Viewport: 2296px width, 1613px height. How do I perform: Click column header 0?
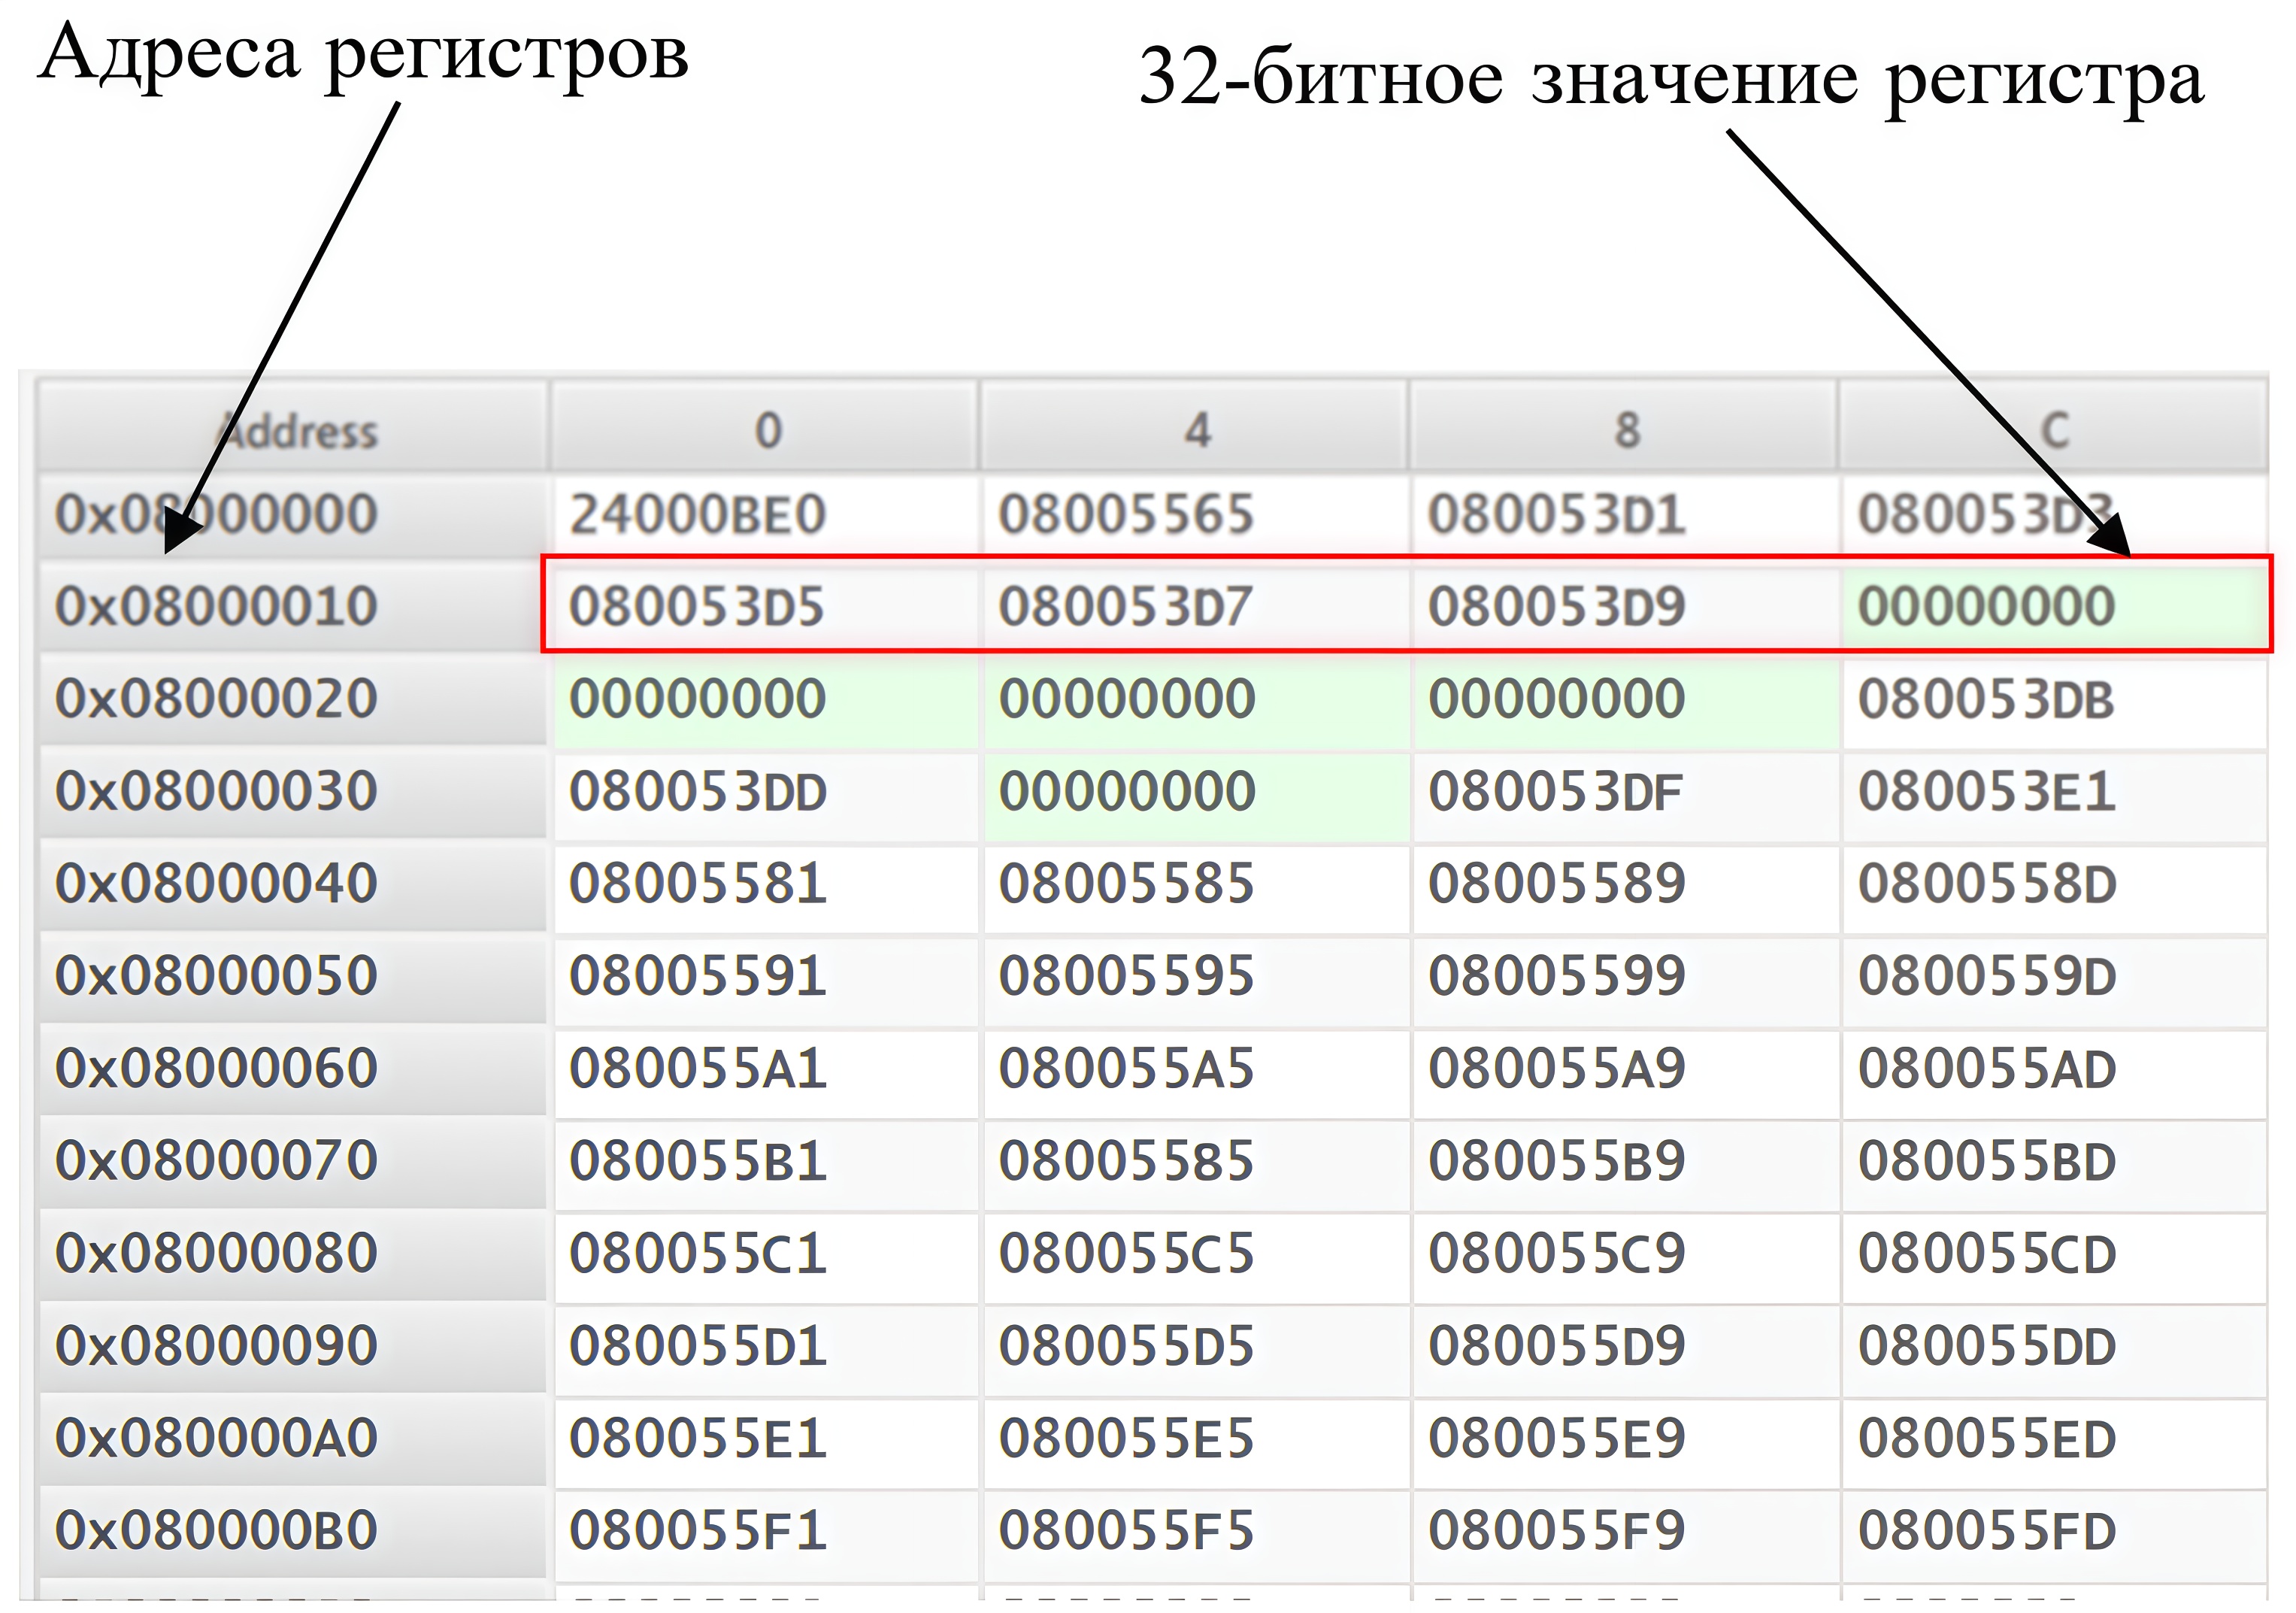pyautogui.click(x=767, y=430)
